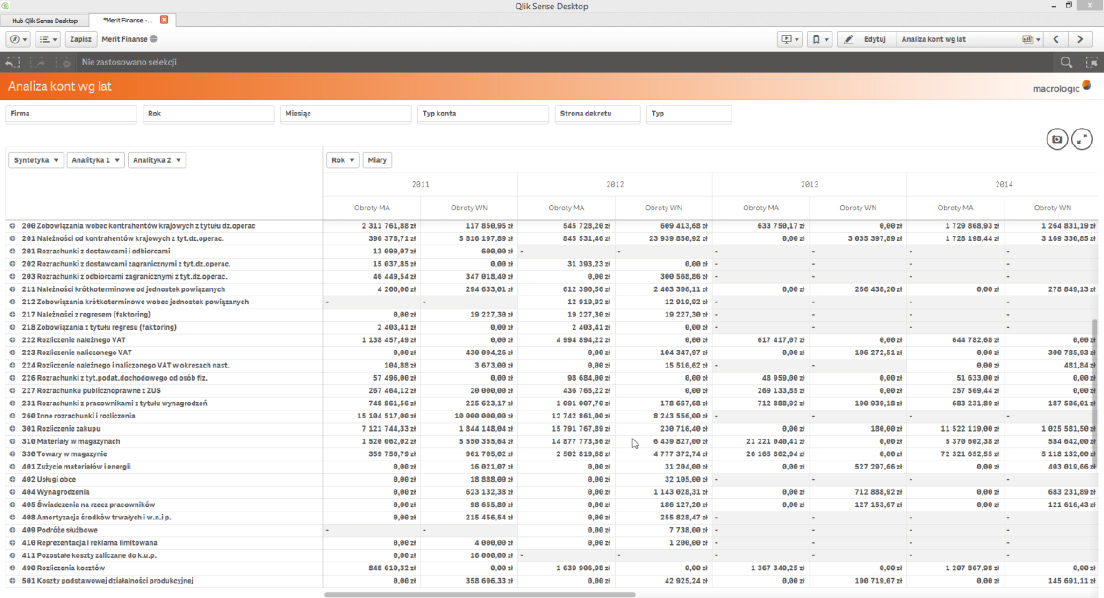Open the global list menu icon

[x=47, y=39]
